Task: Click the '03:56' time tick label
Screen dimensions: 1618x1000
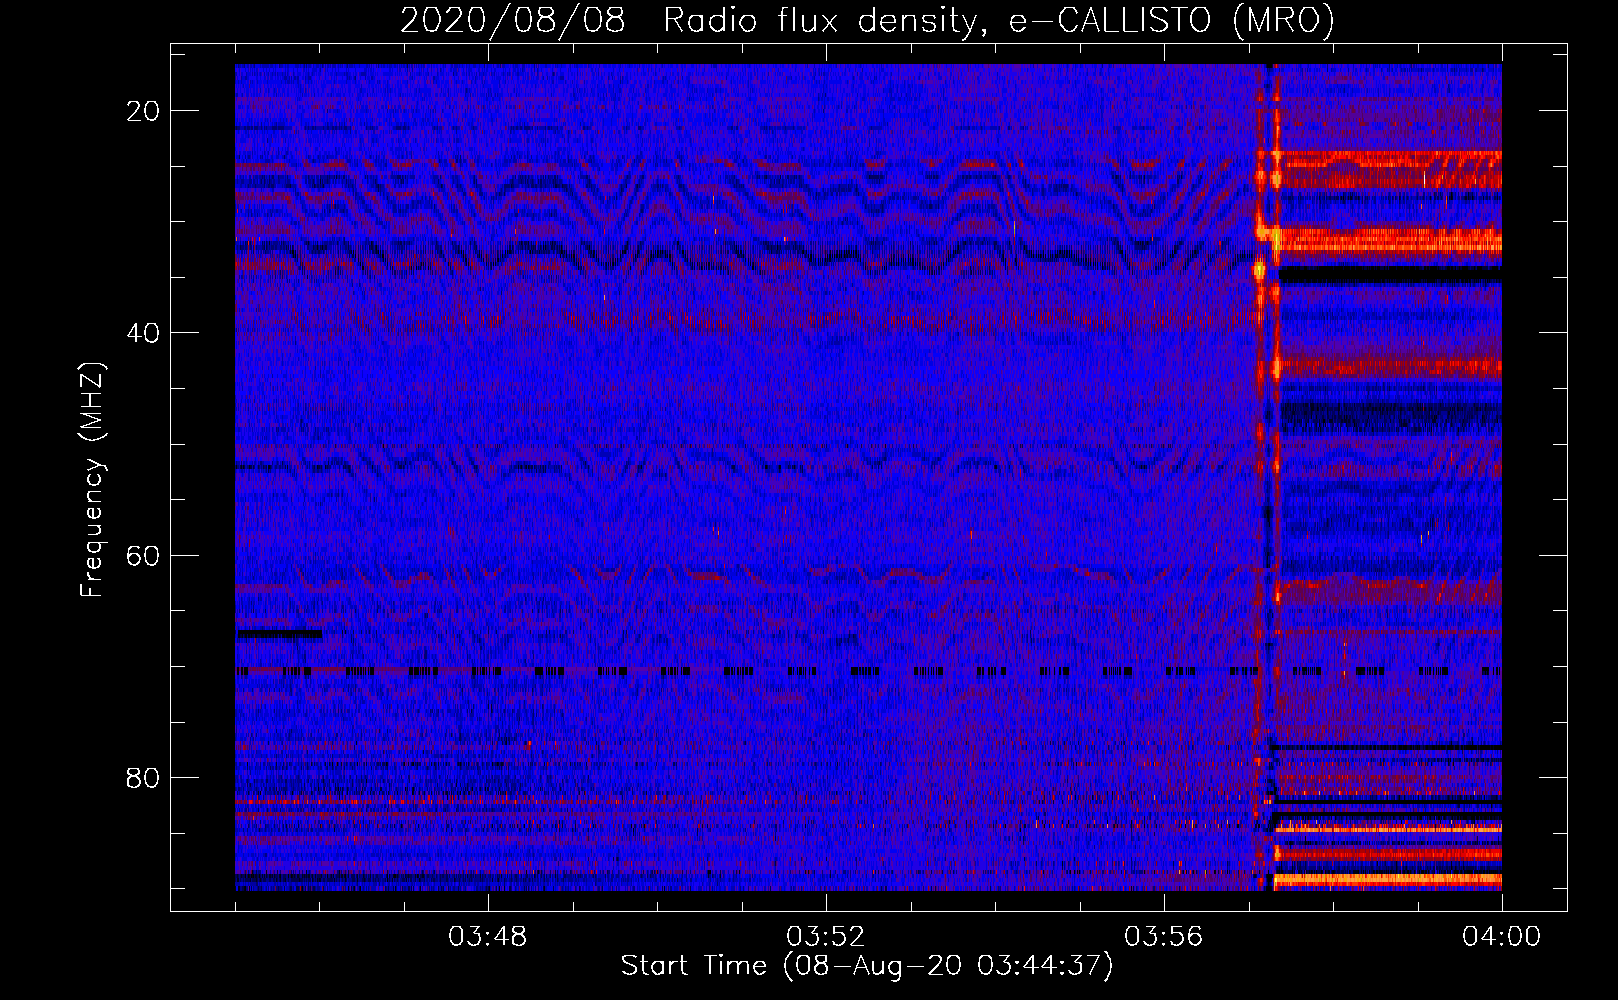Action: coord(1164,937)
